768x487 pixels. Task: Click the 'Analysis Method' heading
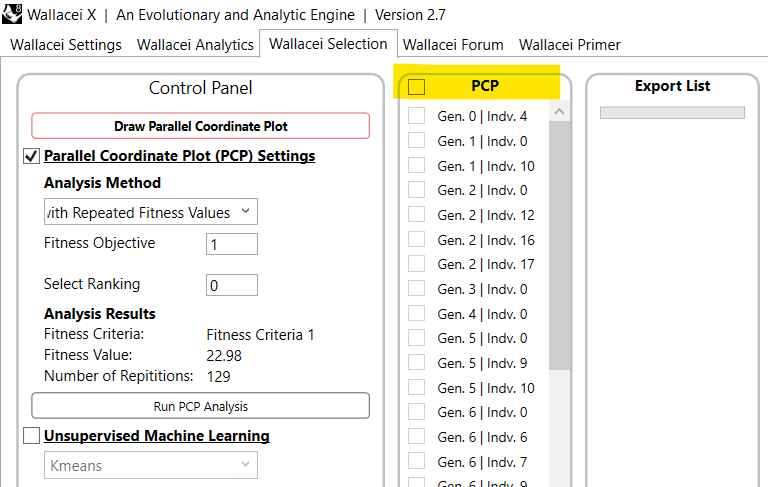coord(102,183)
